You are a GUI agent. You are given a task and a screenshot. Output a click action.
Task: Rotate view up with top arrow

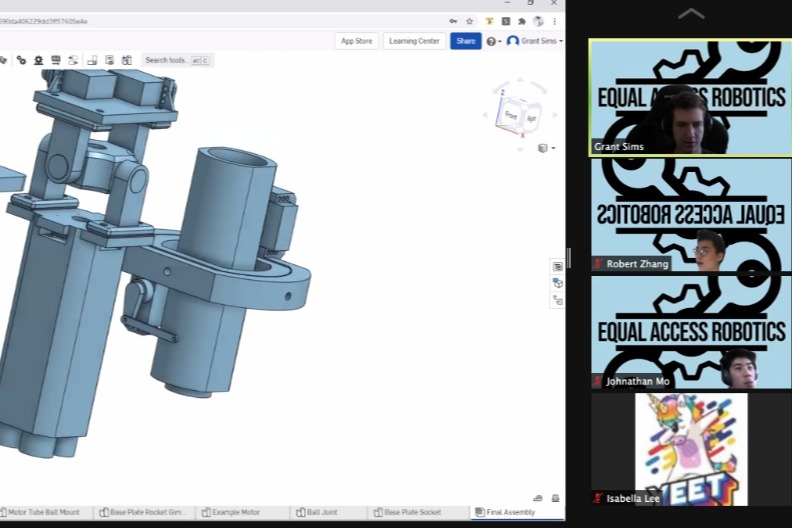[520, 80]
